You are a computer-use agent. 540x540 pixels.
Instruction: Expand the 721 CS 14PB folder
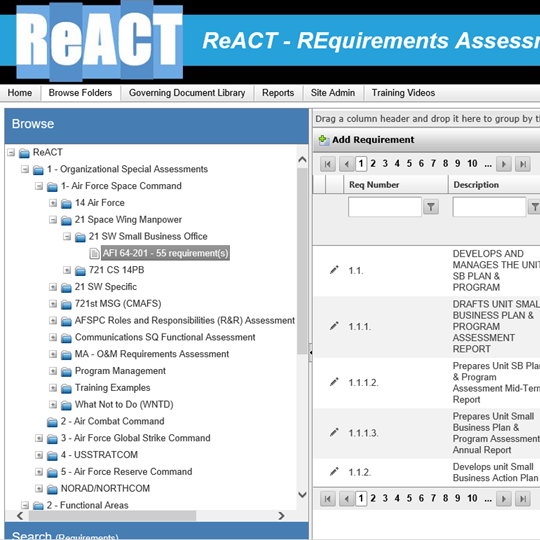[67, 270]
